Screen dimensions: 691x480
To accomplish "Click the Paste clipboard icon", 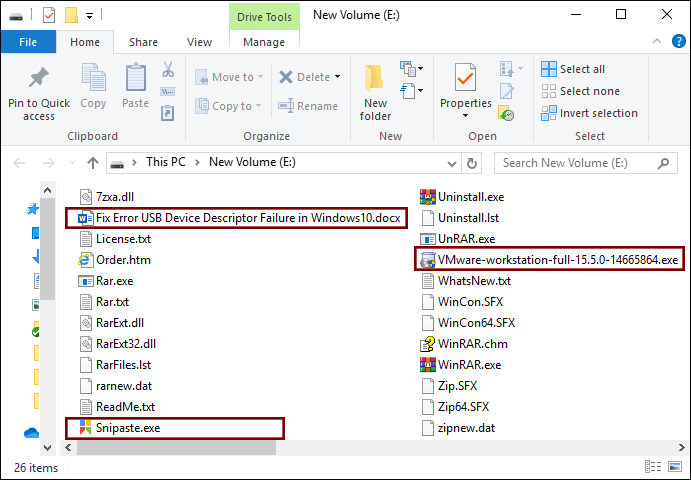I will pos(136,78).
